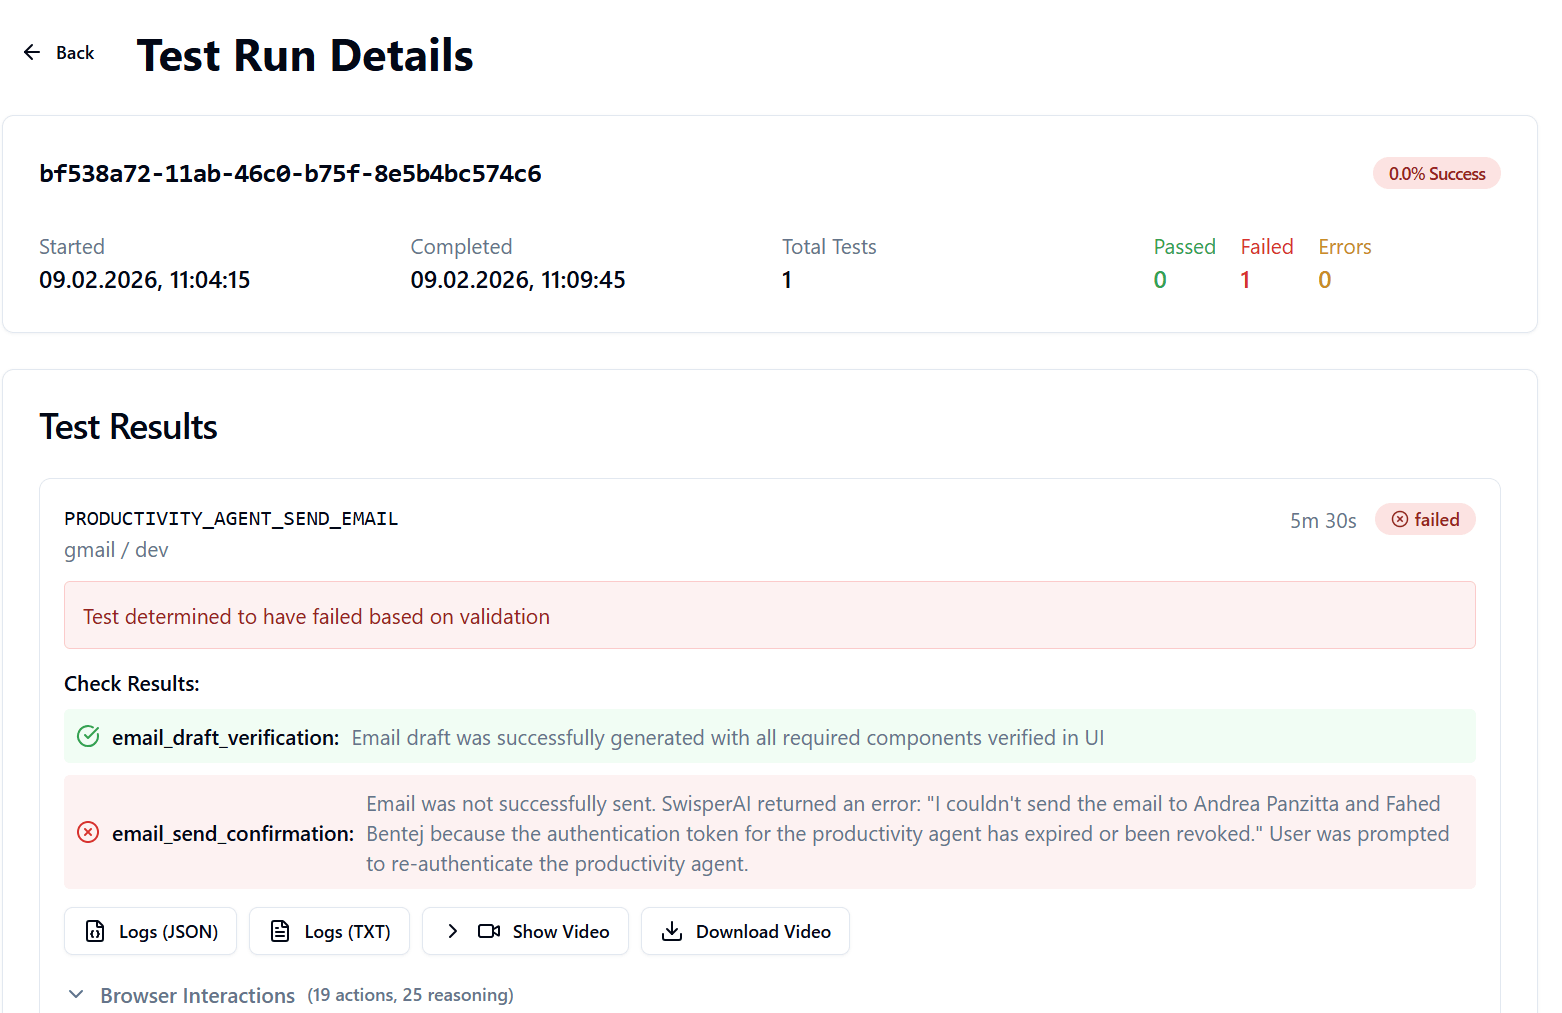Click the video camera icon on Show Video
The height and width of the screenshot is (1013, 1562).
tap(488, 931)
